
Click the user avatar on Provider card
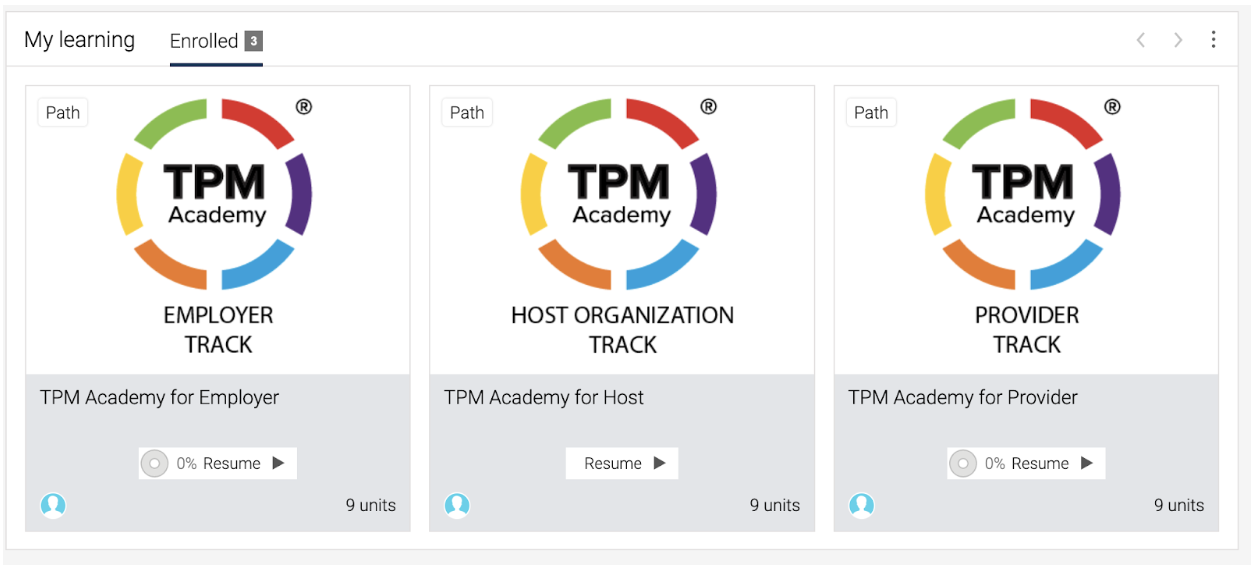861,505
